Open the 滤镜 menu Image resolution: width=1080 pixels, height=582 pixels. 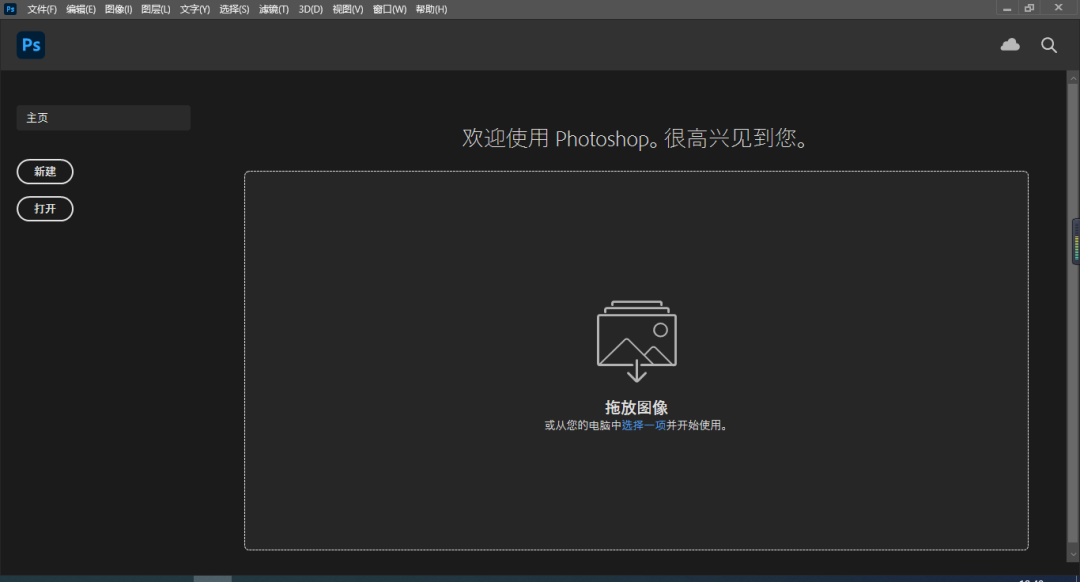coord(273,8)
